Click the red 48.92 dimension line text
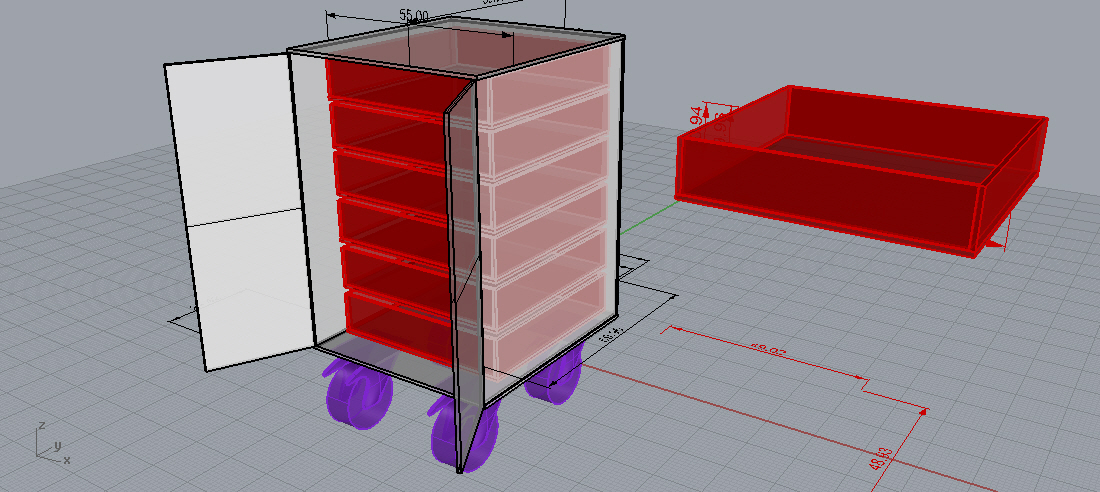 click(768, 350)
